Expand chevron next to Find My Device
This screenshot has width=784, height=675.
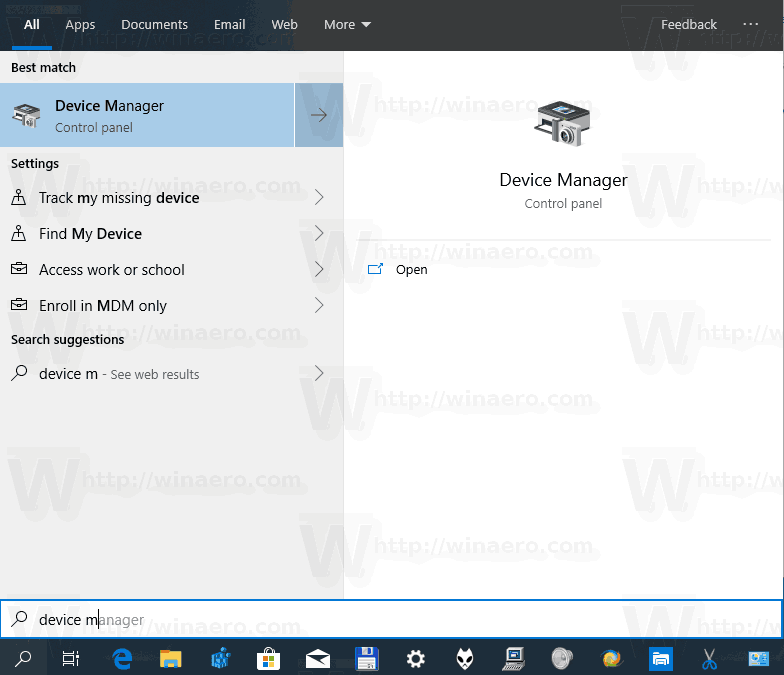319,234
